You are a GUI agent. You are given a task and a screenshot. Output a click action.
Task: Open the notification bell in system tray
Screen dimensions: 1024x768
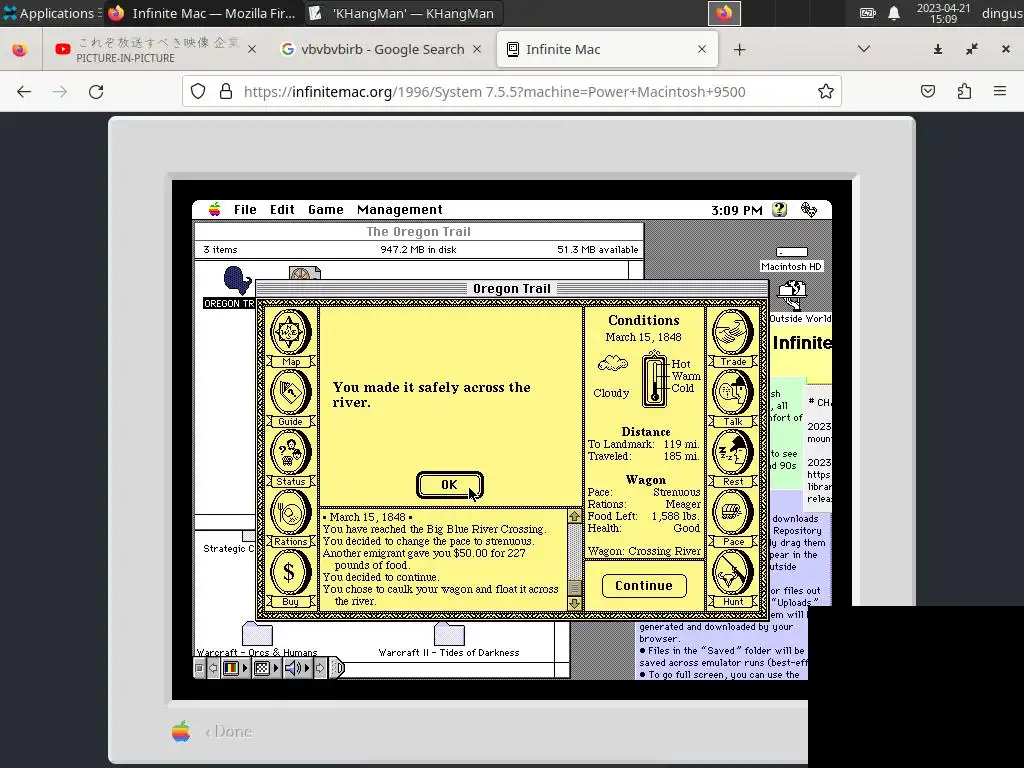(894, 13)
